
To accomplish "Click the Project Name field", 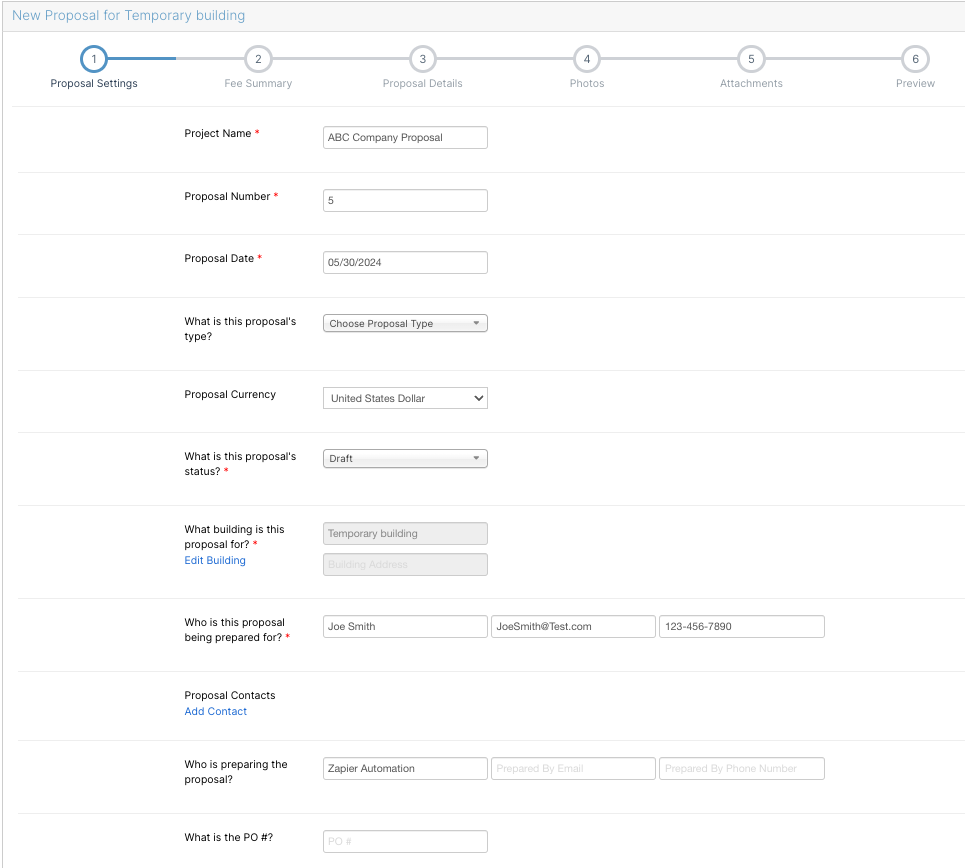I will point(404,137).
